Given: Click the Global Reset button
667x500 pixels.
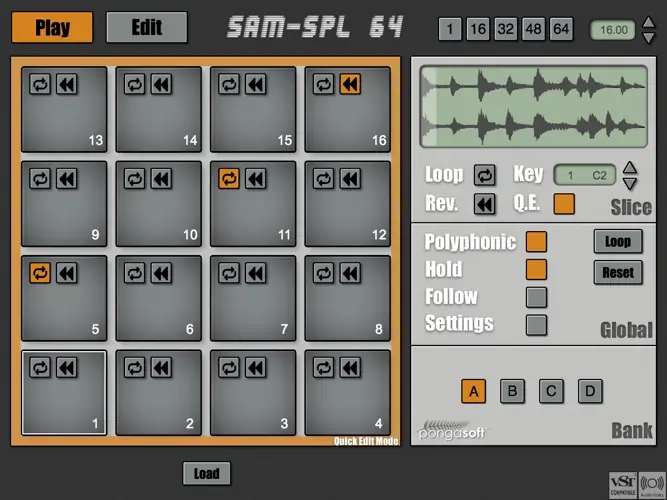Looking at the screenshot, I should point(618,272).
